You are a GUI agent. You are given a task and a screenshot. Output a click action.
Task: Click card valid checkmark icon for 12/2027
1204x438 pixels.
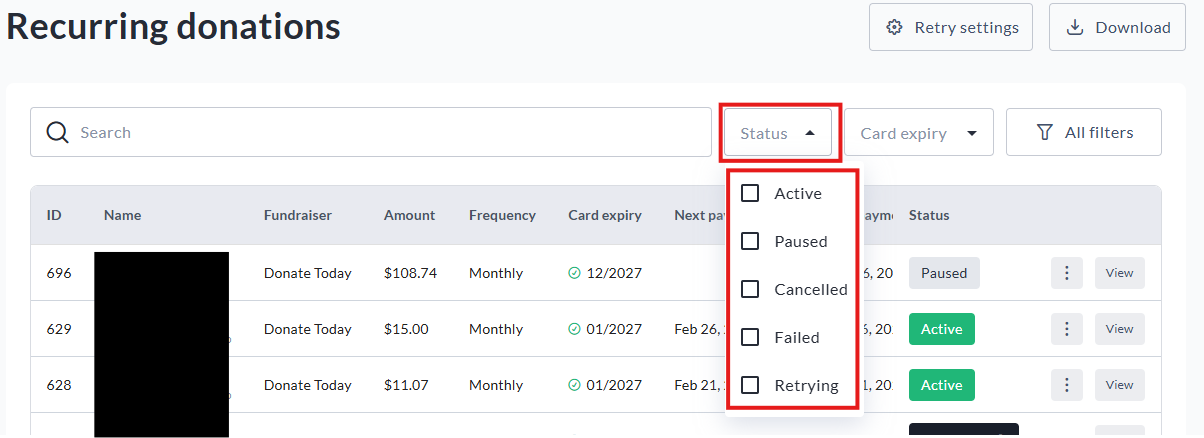(574, 273)
